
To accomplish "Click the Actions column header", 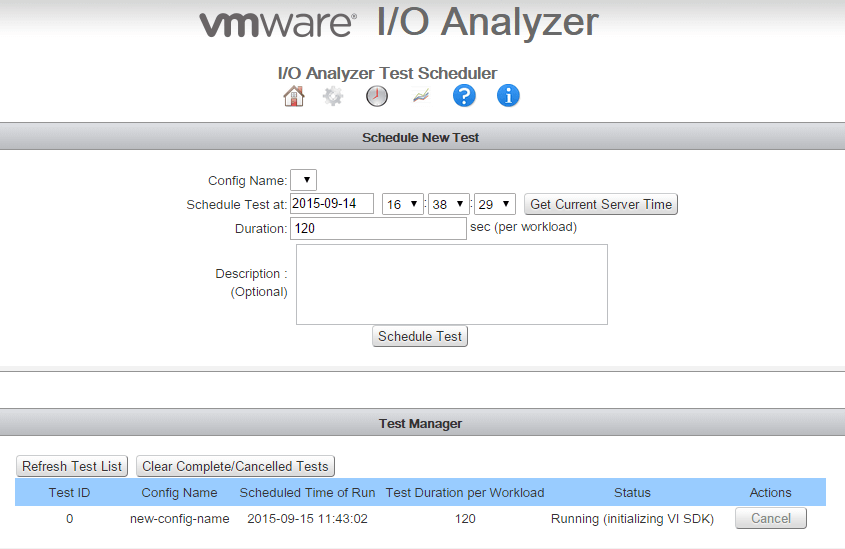I will 771,492.
